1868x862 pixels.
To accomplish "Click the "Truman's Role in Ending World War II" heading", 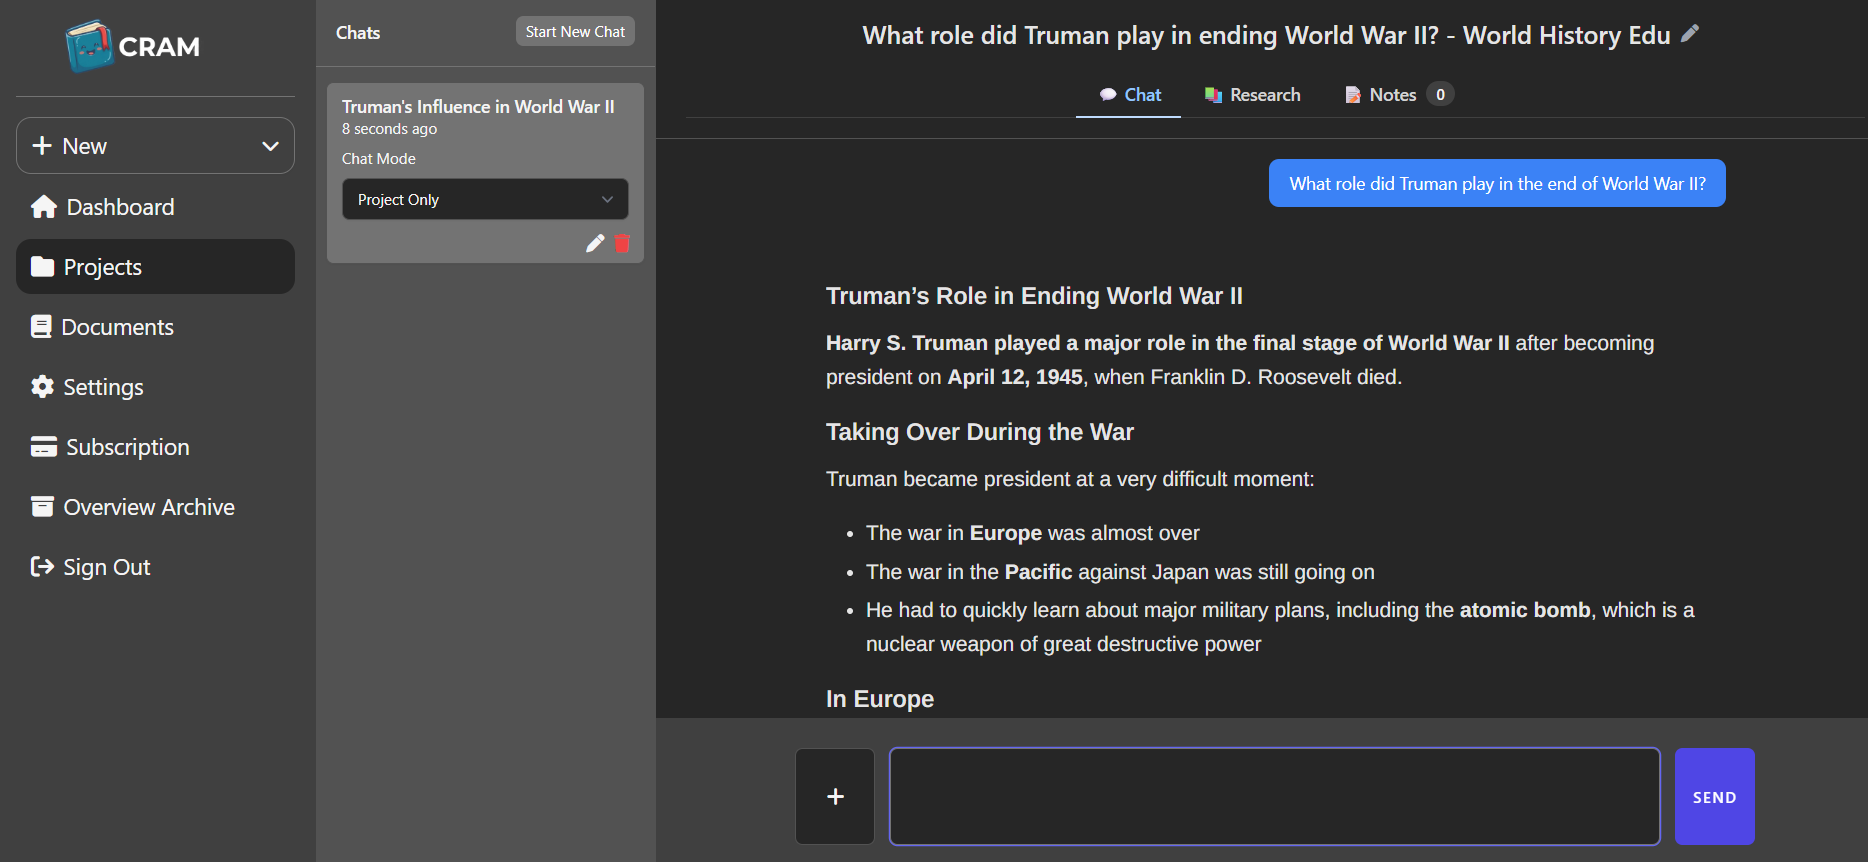I will pos(1034,296).
